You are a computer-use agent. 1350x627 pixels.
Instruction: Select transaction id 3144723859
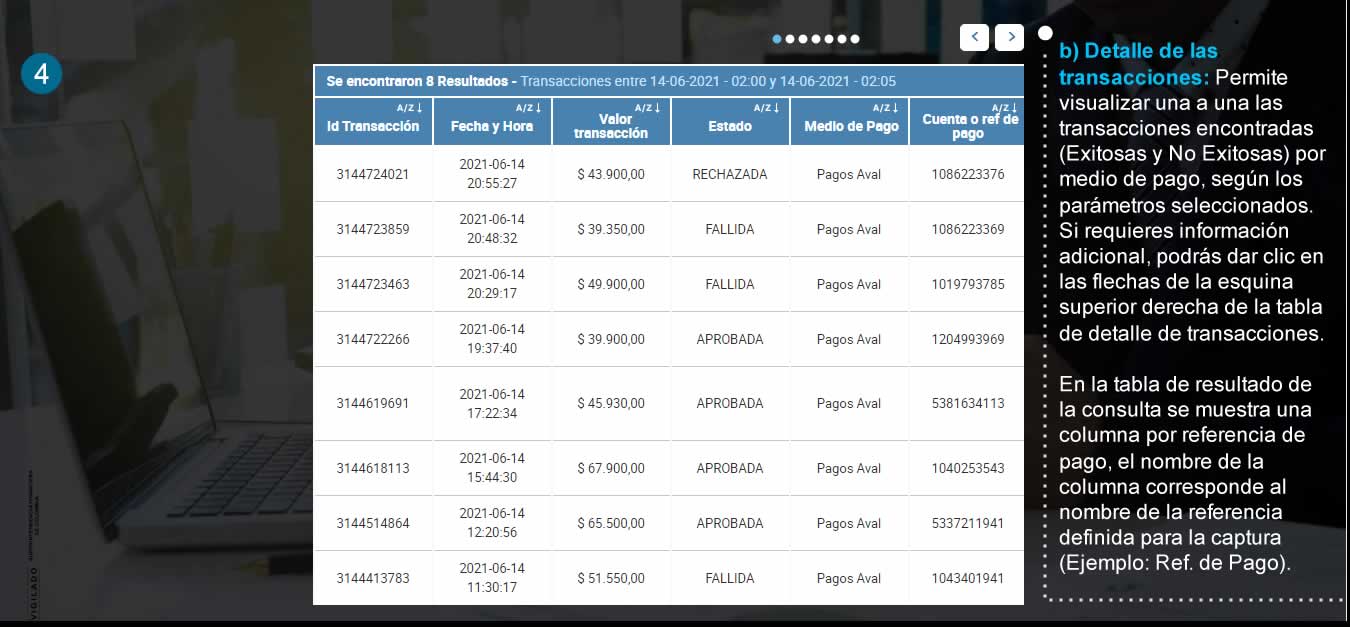pyautogui.click(x=373, y=229)
